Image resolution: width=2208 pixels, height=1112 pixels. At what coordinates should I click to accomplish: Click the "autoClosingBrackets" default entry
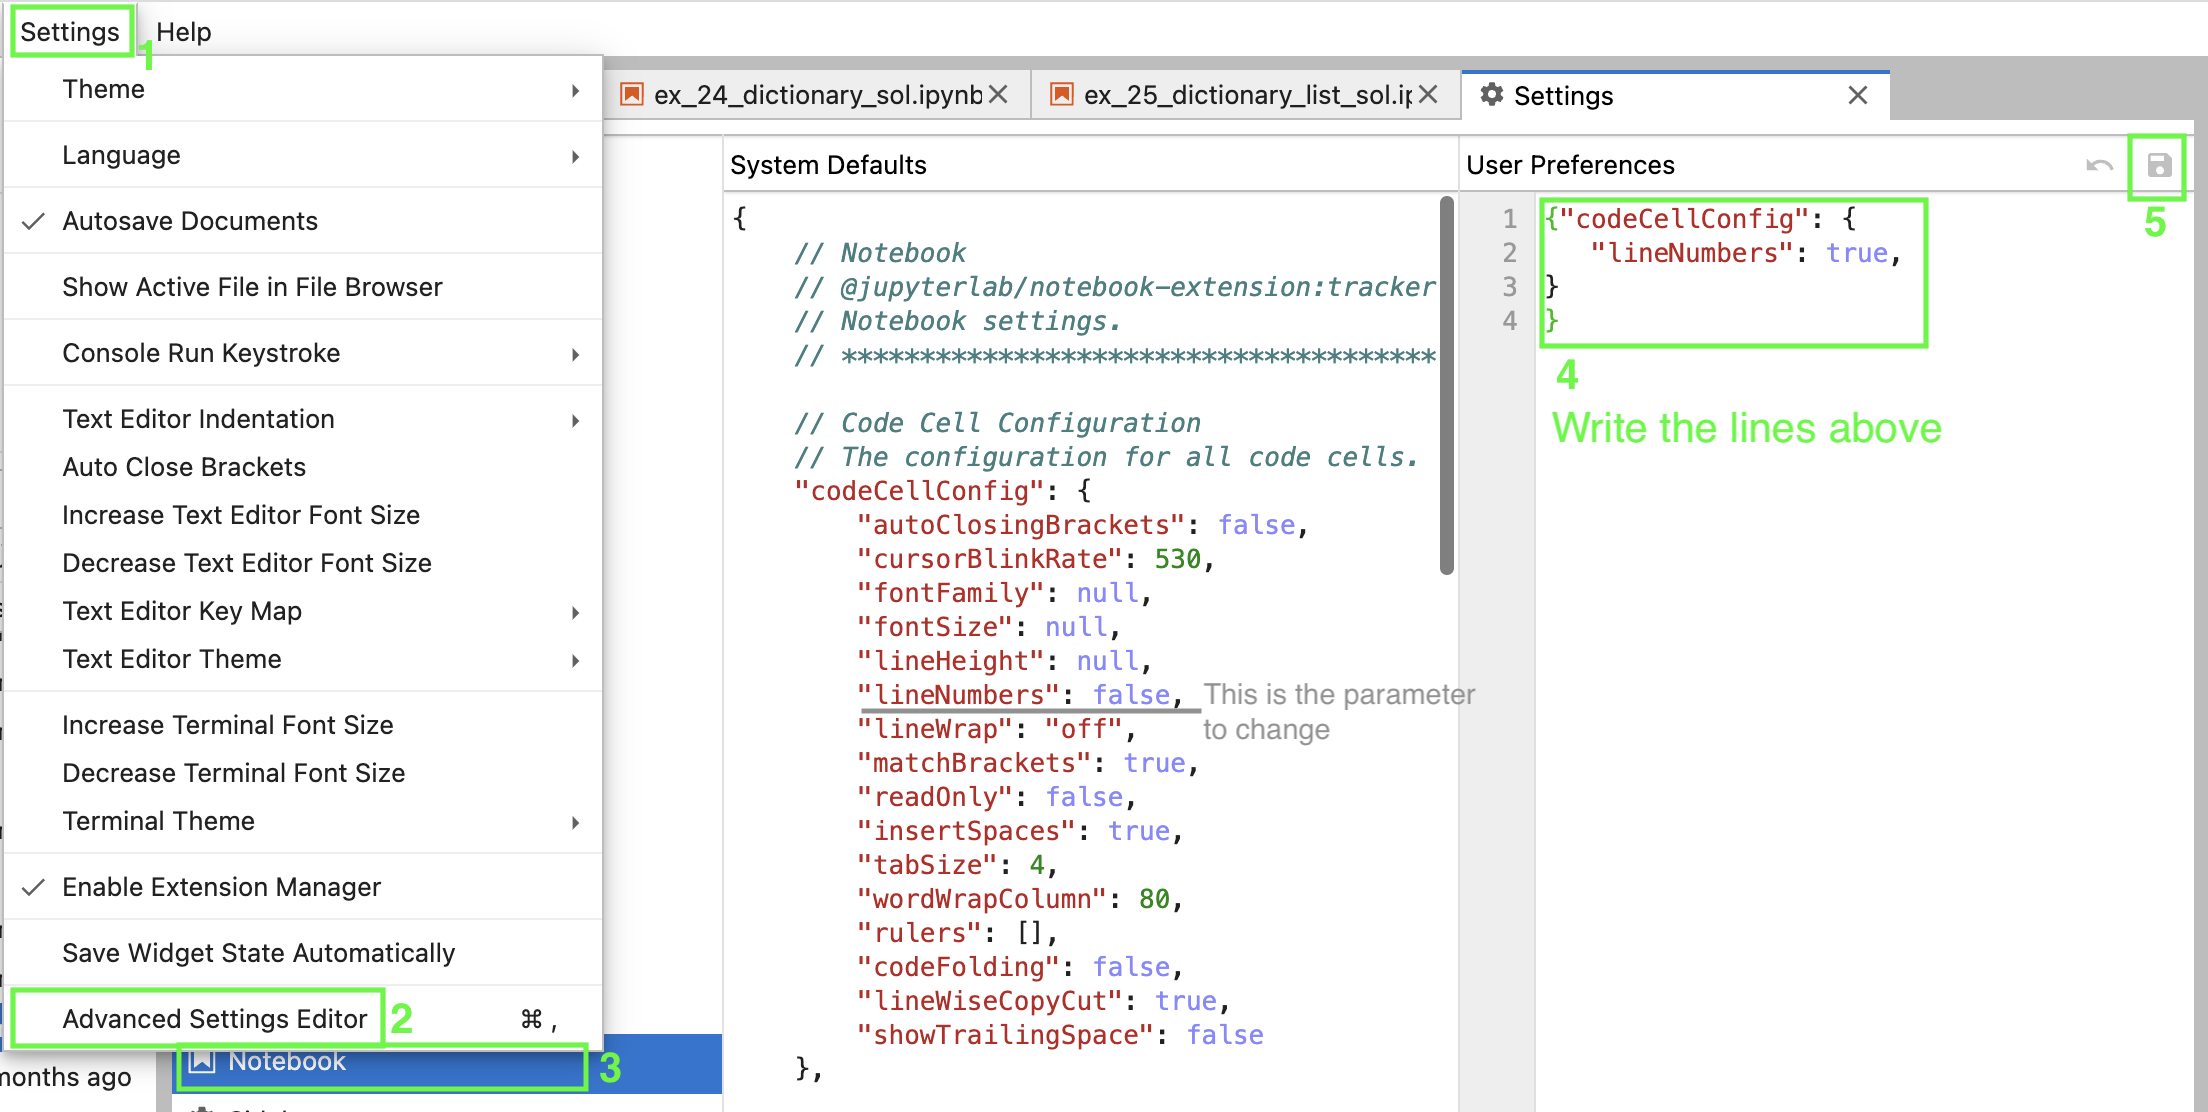(1083, 525)
